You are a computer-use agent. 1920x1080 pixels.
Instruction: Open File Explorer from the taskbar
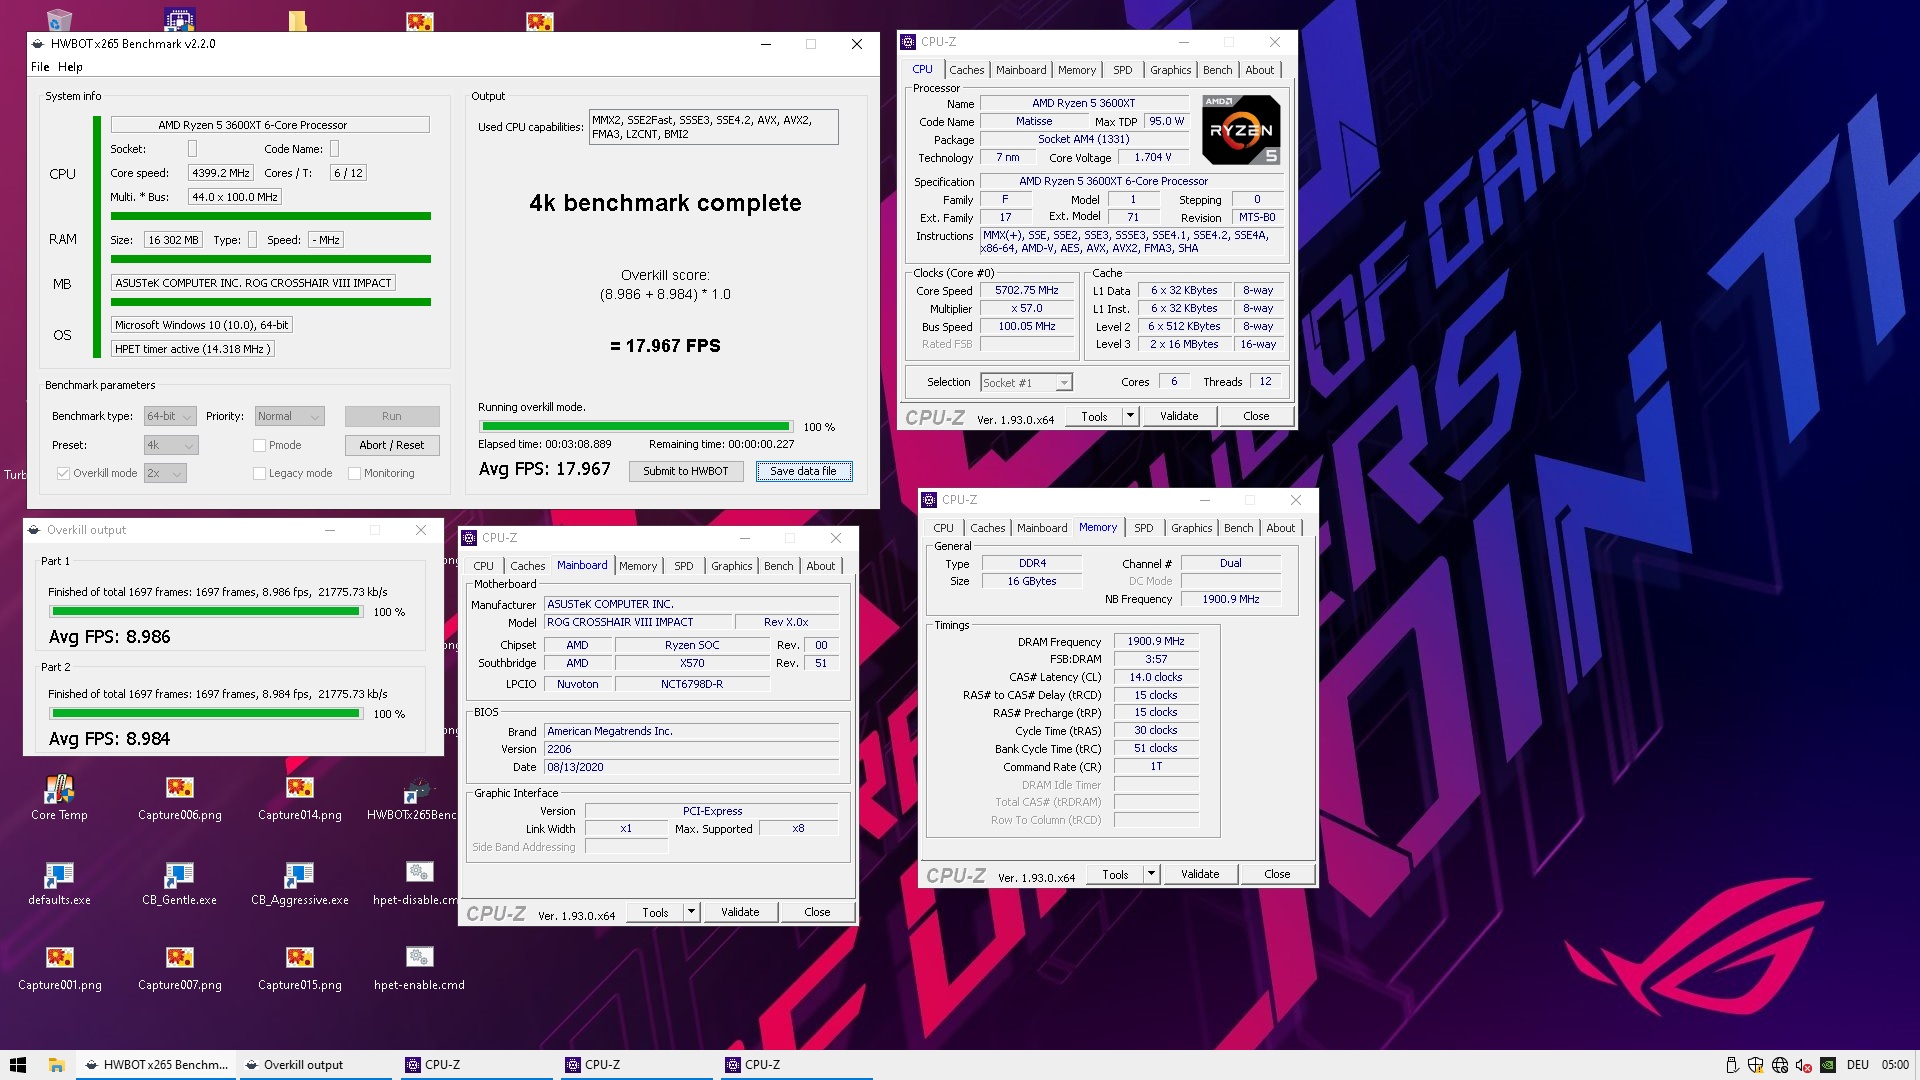tap(57, 1065)
